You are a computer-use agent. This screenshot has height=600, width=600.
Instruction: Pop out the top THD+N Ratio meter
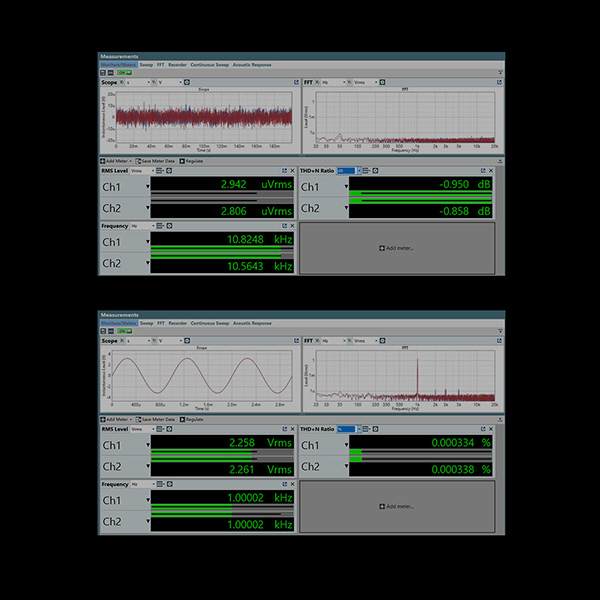484,170
